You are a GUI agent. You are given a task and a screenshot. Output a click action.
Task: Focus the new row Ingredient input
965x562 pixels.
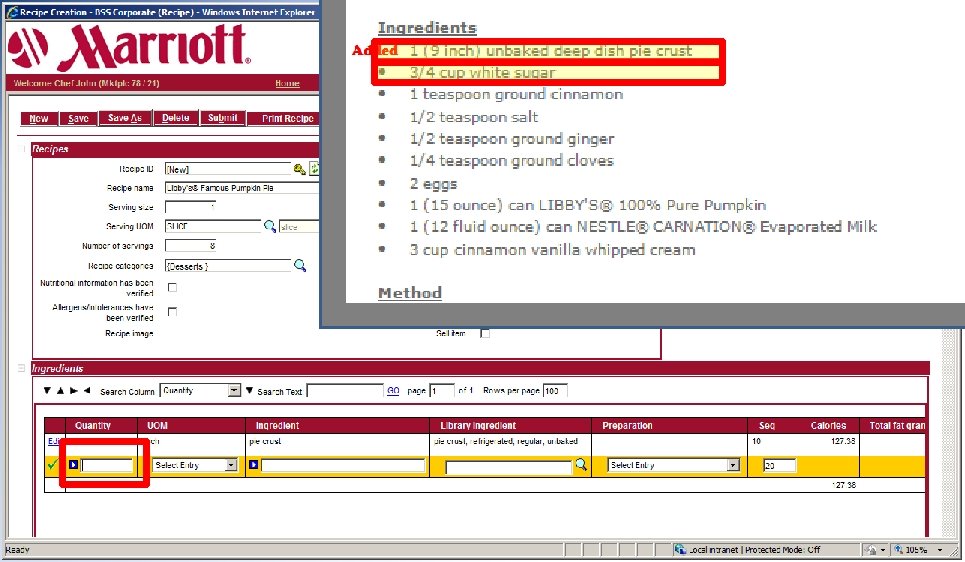343,465
